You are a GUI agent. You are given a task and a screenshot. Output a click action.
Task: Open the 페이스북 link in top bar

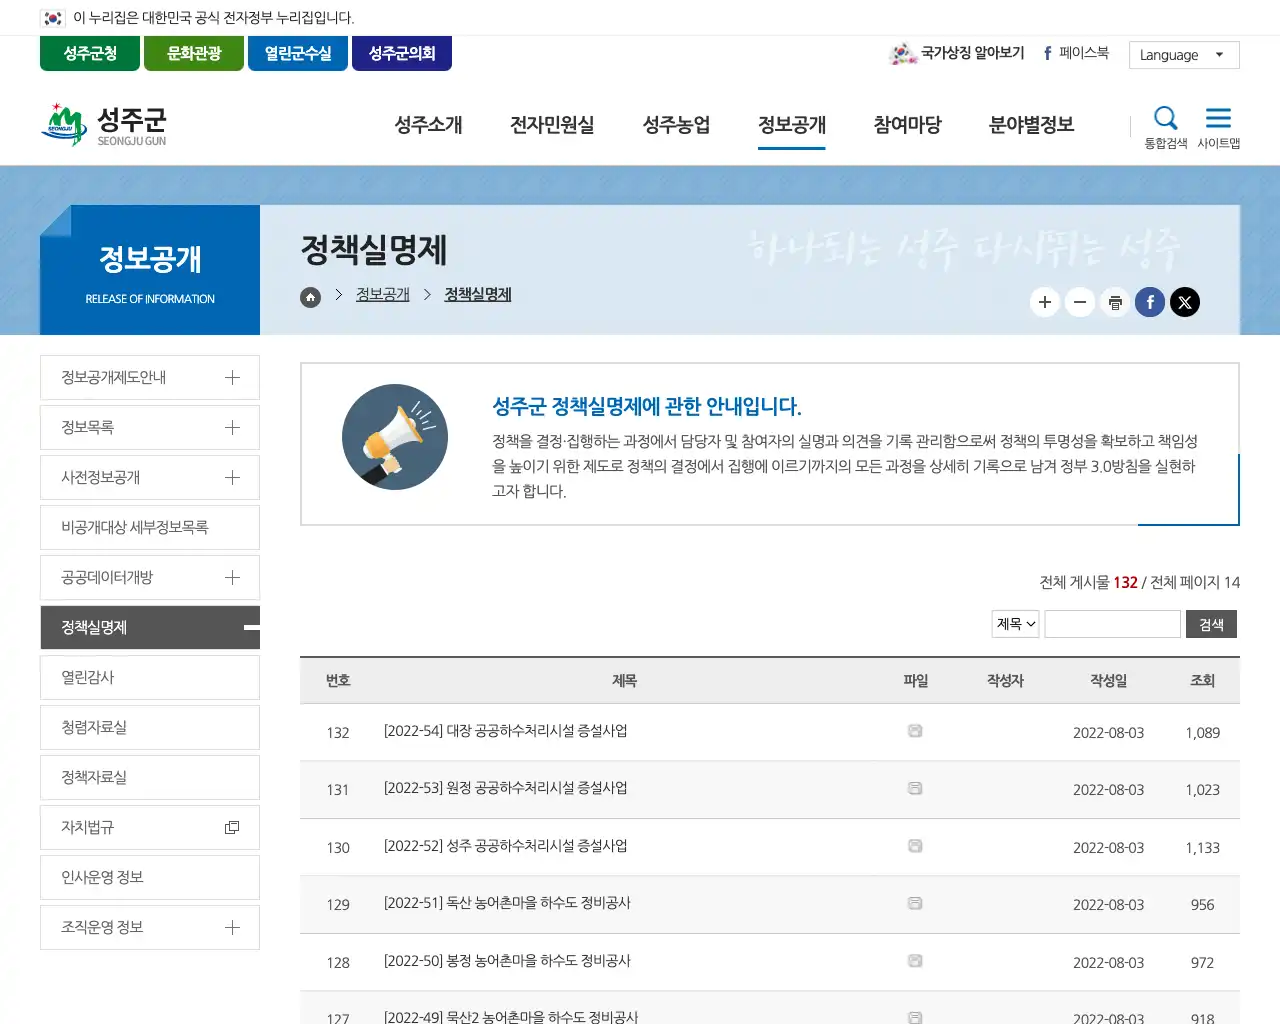click(1076, 53)
